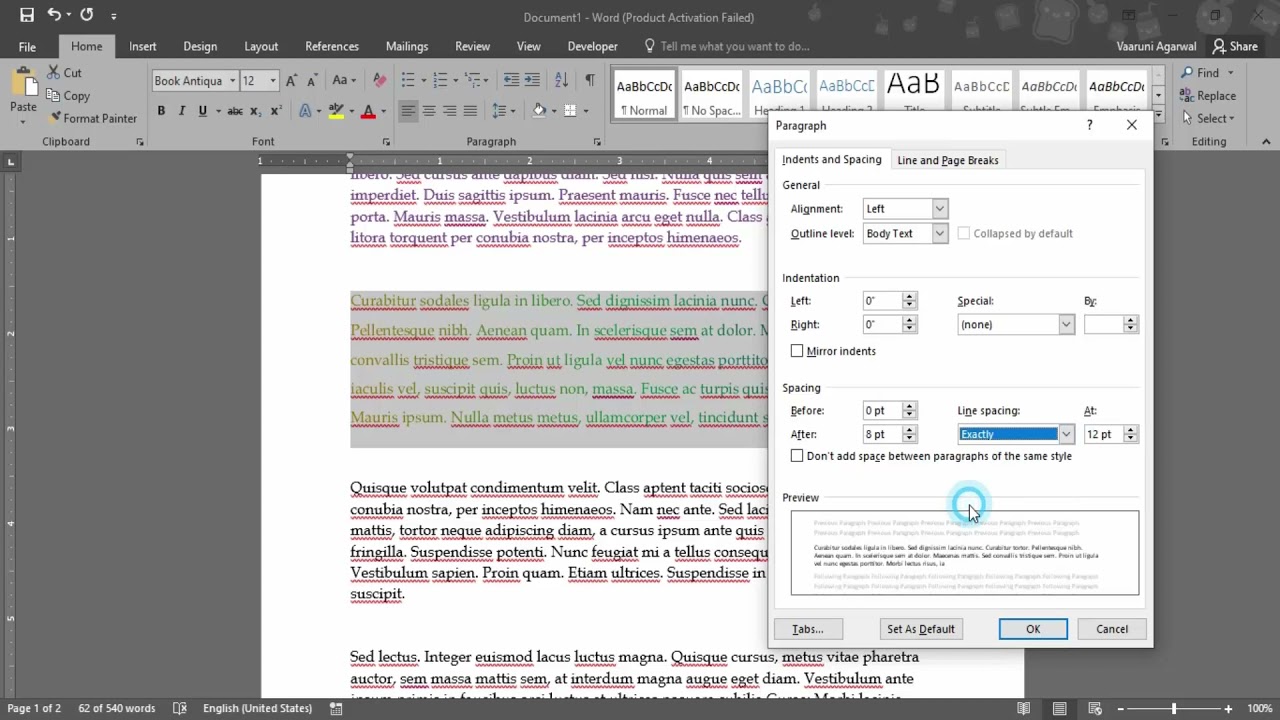Open the References ribbon tab

tap(332, 46)
